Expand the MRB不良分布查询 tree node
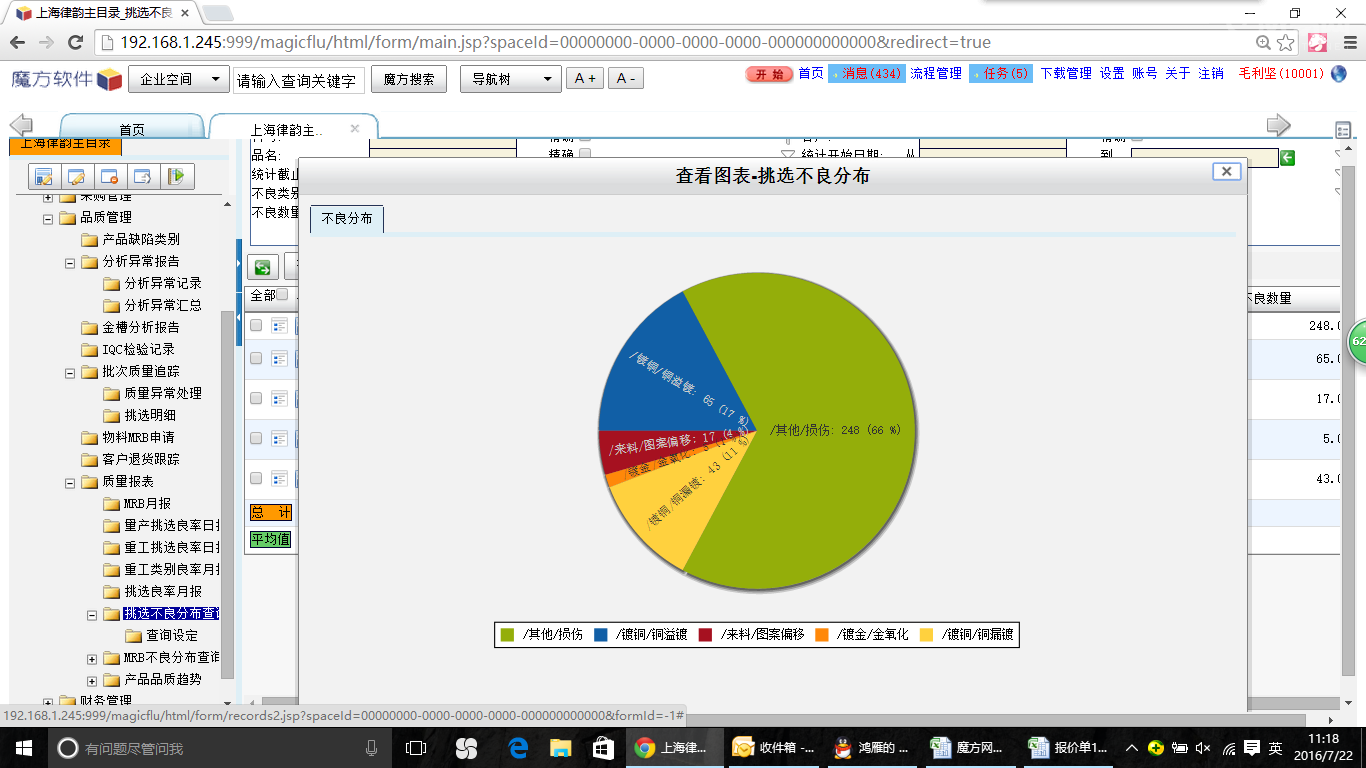Image resolution: width=1366 pixels, height=768 pixels. tap(92, 658)
